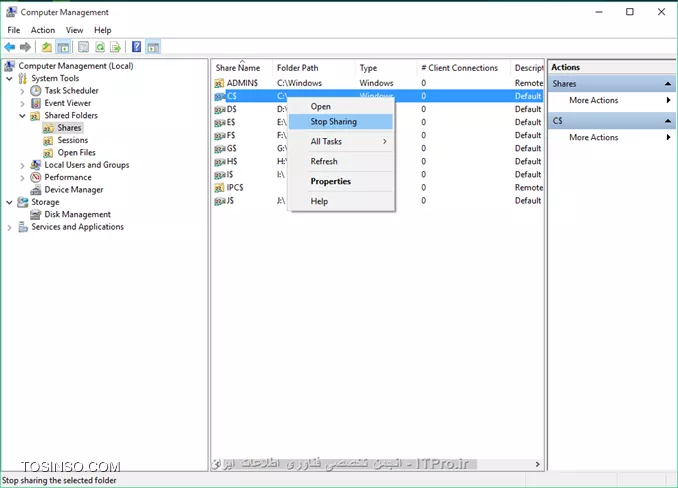678x488 pixels.
Task: Click the Services and Applications icon
Action: (x=23, y=227)
